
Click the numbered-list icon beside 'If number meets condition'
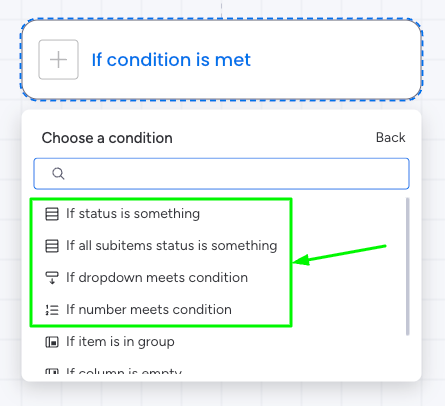(52, 310)
